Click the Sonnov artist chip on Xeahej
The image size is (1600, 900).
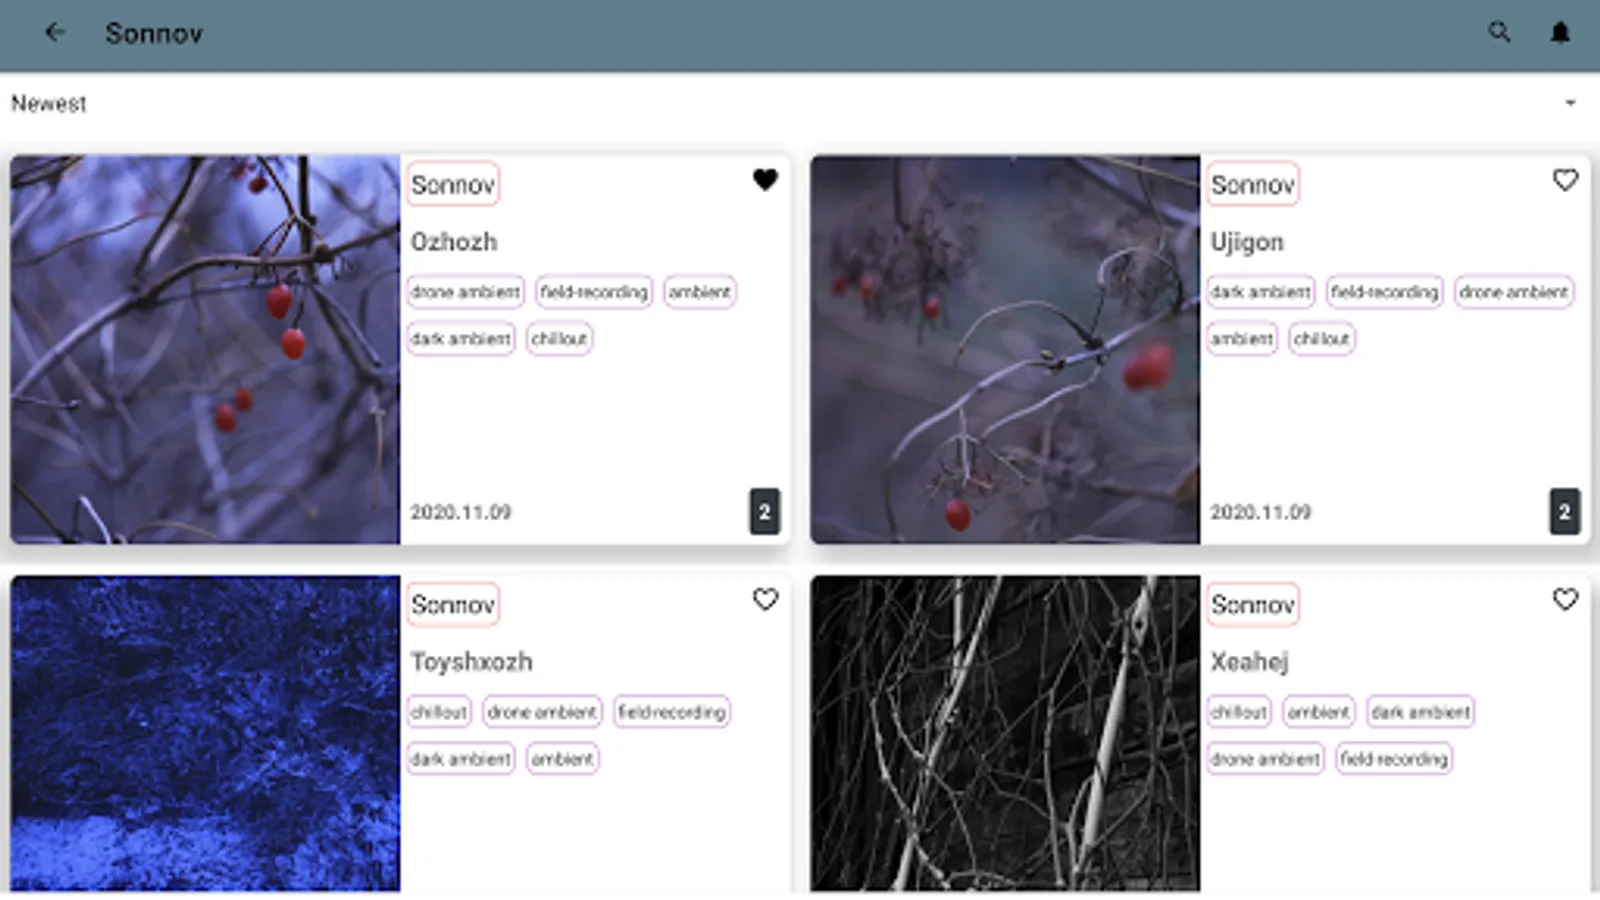[1253, 605]
